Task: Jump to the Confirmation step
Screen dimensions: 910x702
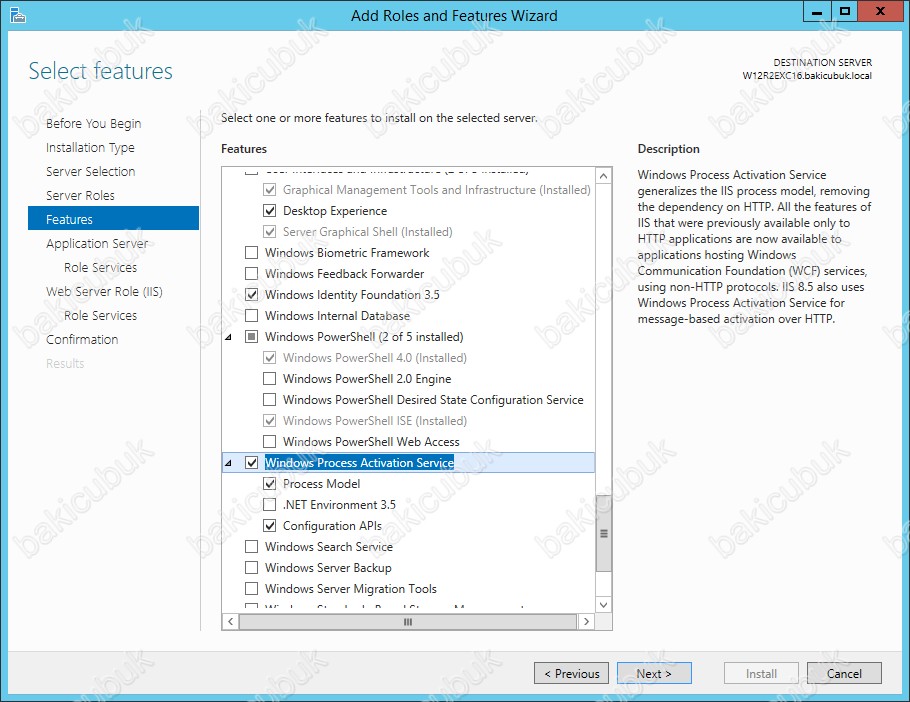Action: (82, 339)
